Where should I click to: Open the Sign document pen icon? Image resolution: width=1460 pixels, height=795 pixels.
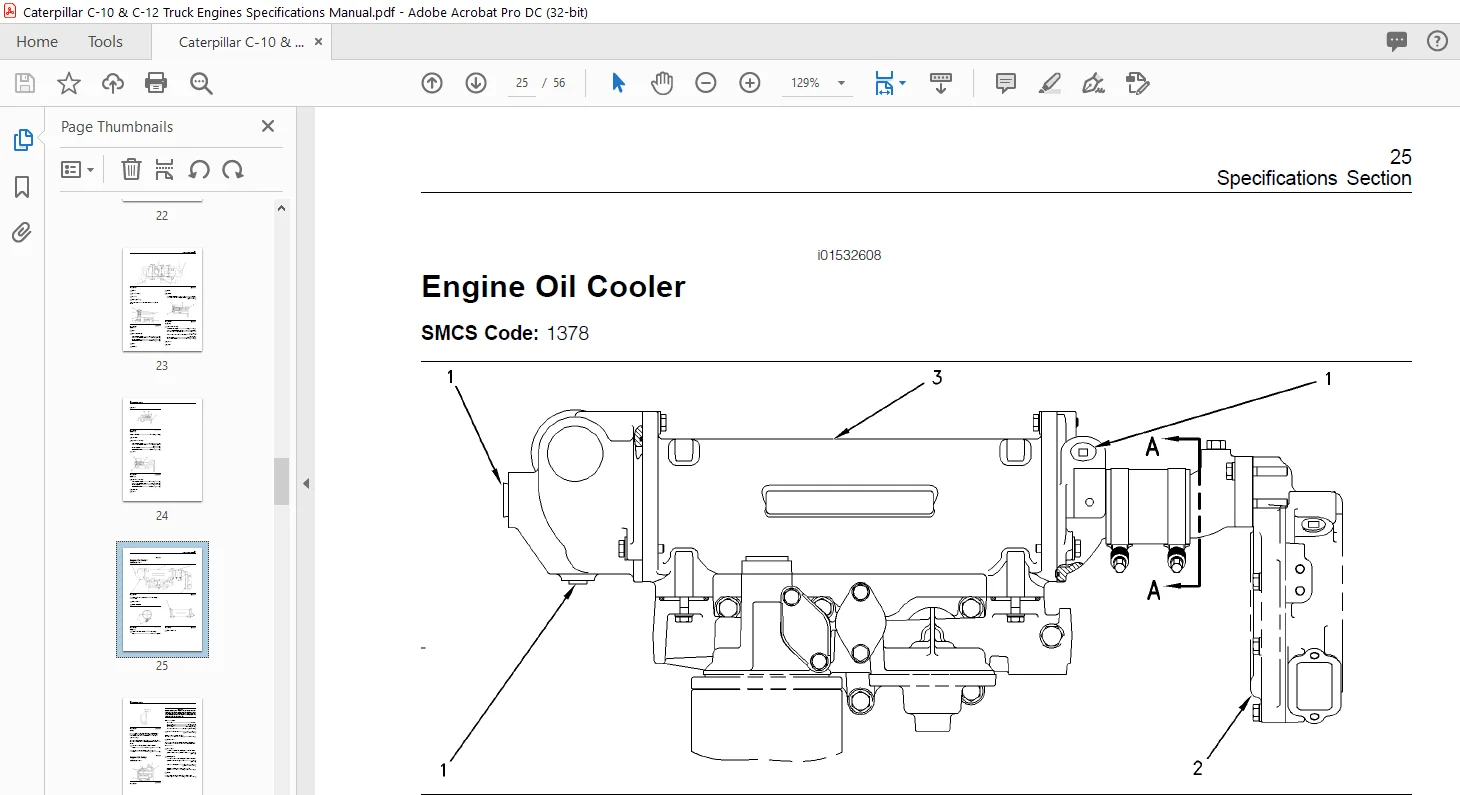click(1093, 83)
